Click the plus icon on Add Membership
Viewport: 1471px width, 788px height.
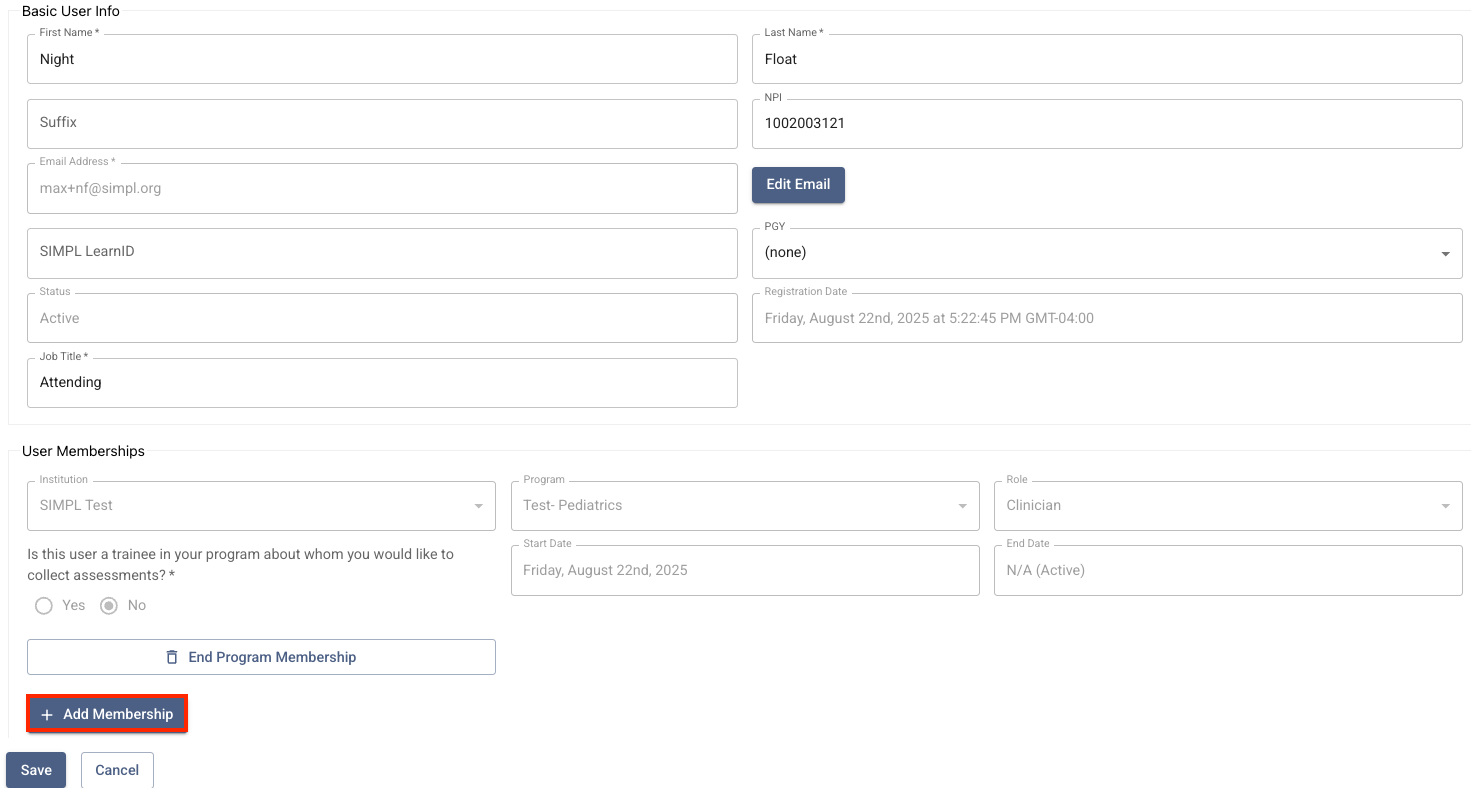click(x=47, y=715)
